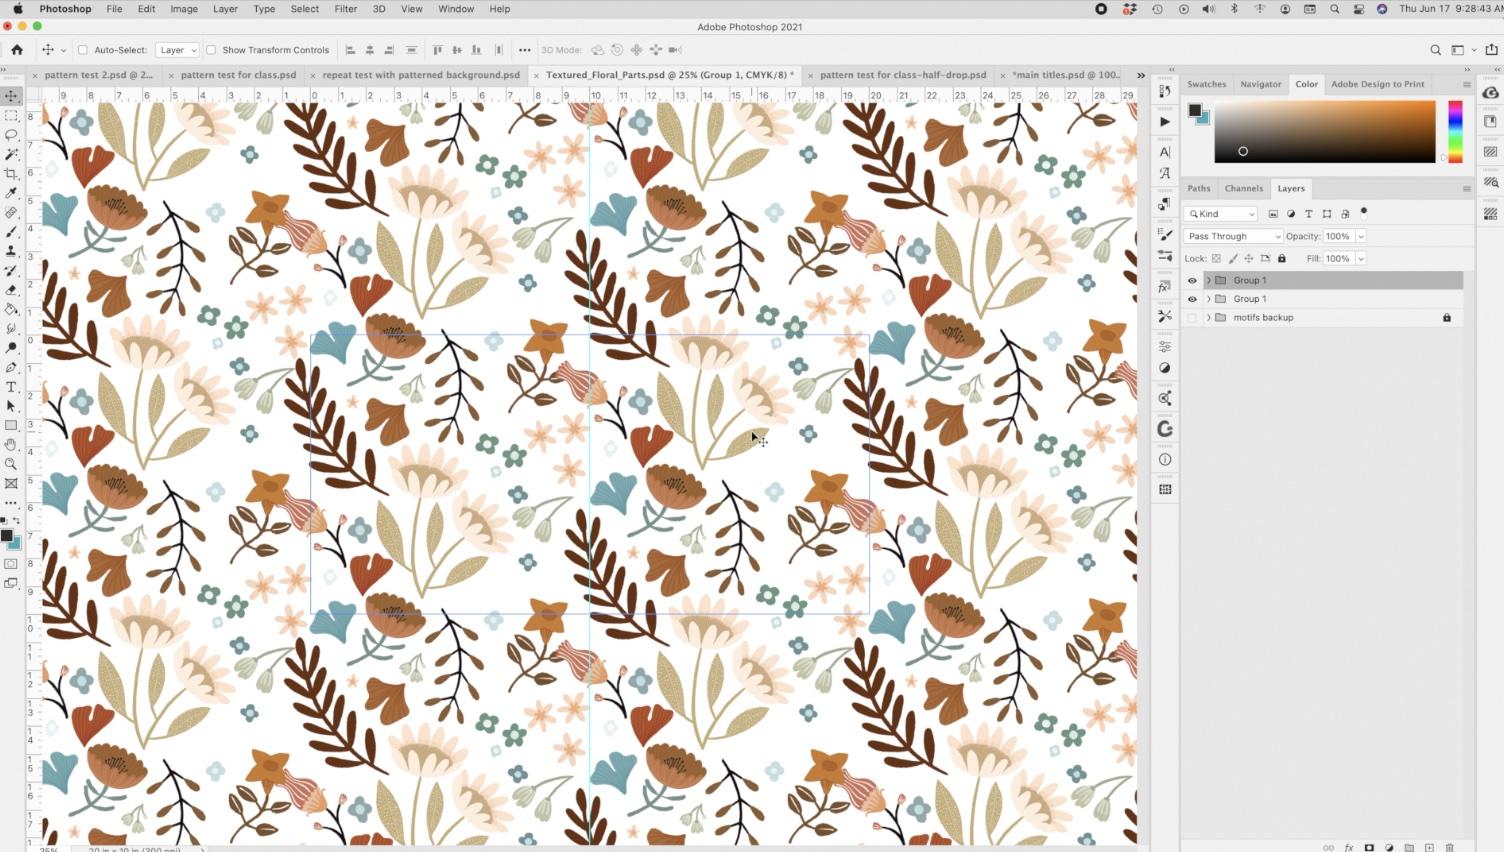The height and width of the screenshot is (852, 1504).
Task: Select the Horizontal Type tool
Action: (x=11, y=387)
